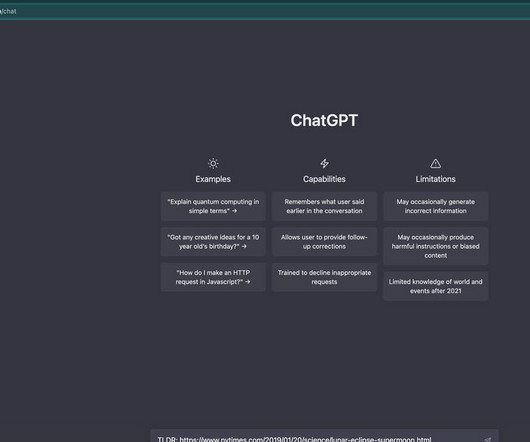Pick the HTTP request in Javascript example
This screenshot has width=530, height=442.
(213, 277)
